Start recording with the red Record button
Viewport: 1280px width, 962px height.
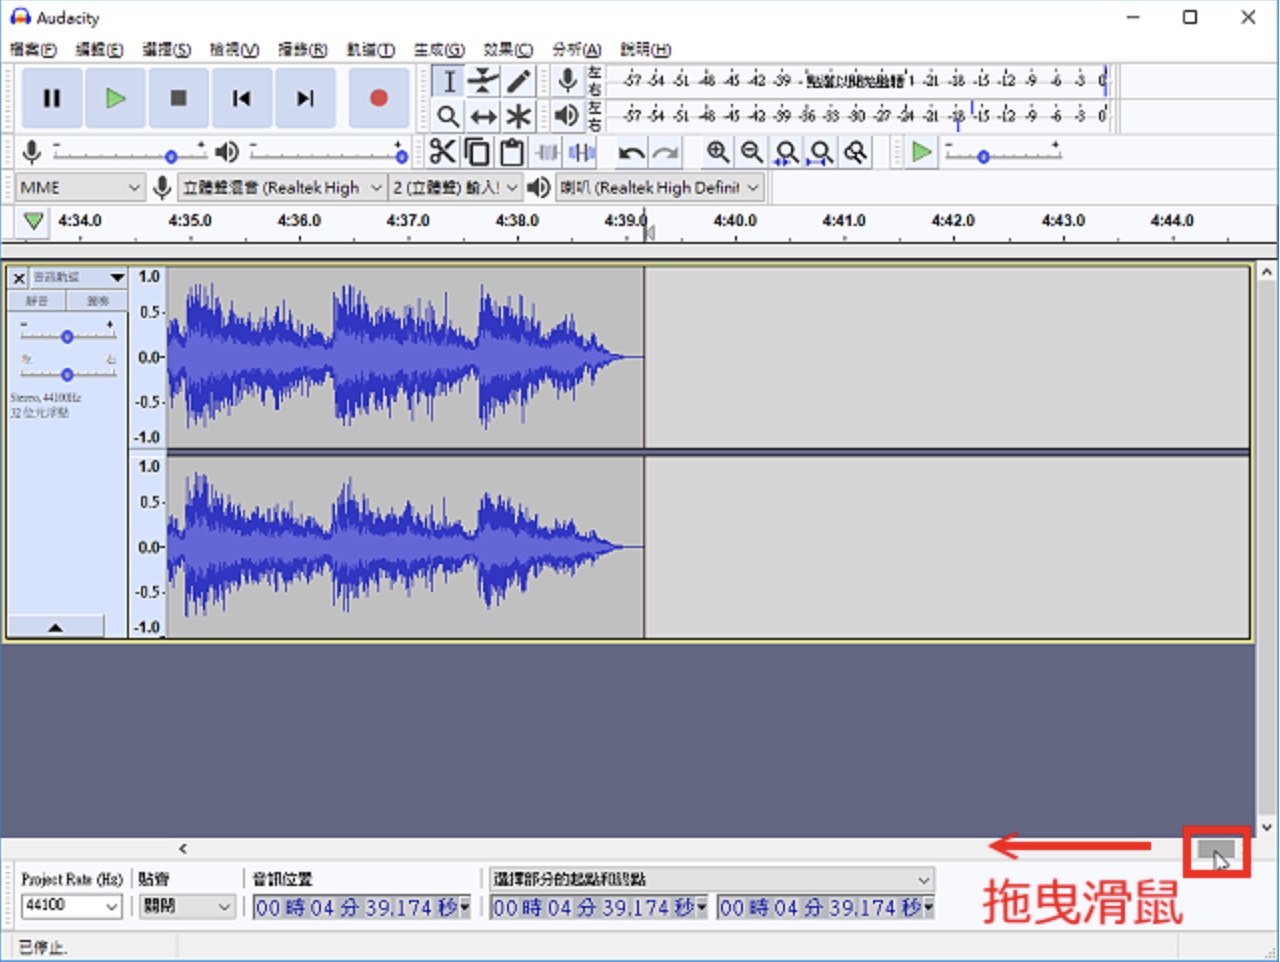(378, 98)
